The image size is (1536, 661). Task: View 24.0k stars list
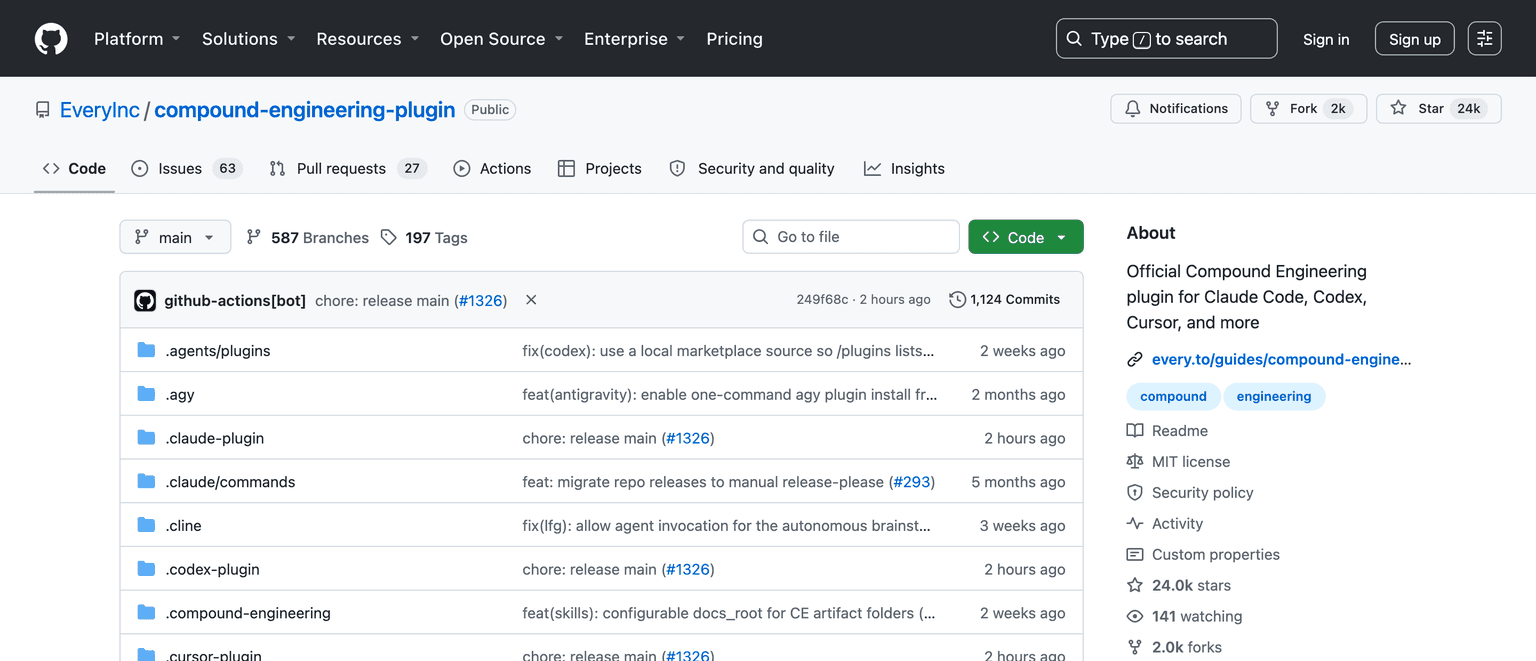(1179, 586)
